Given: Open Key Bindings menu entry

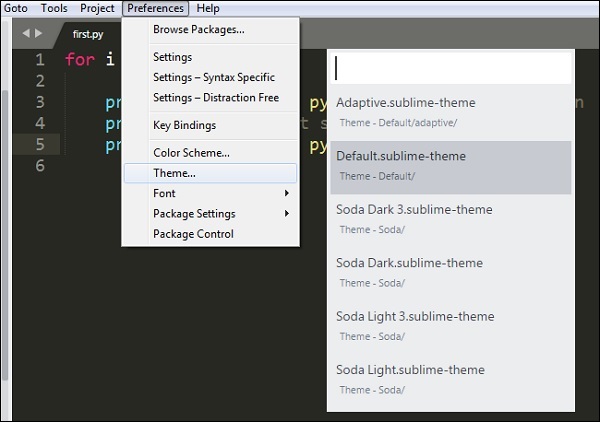Looking at the screenshot, I should point(184,125).
